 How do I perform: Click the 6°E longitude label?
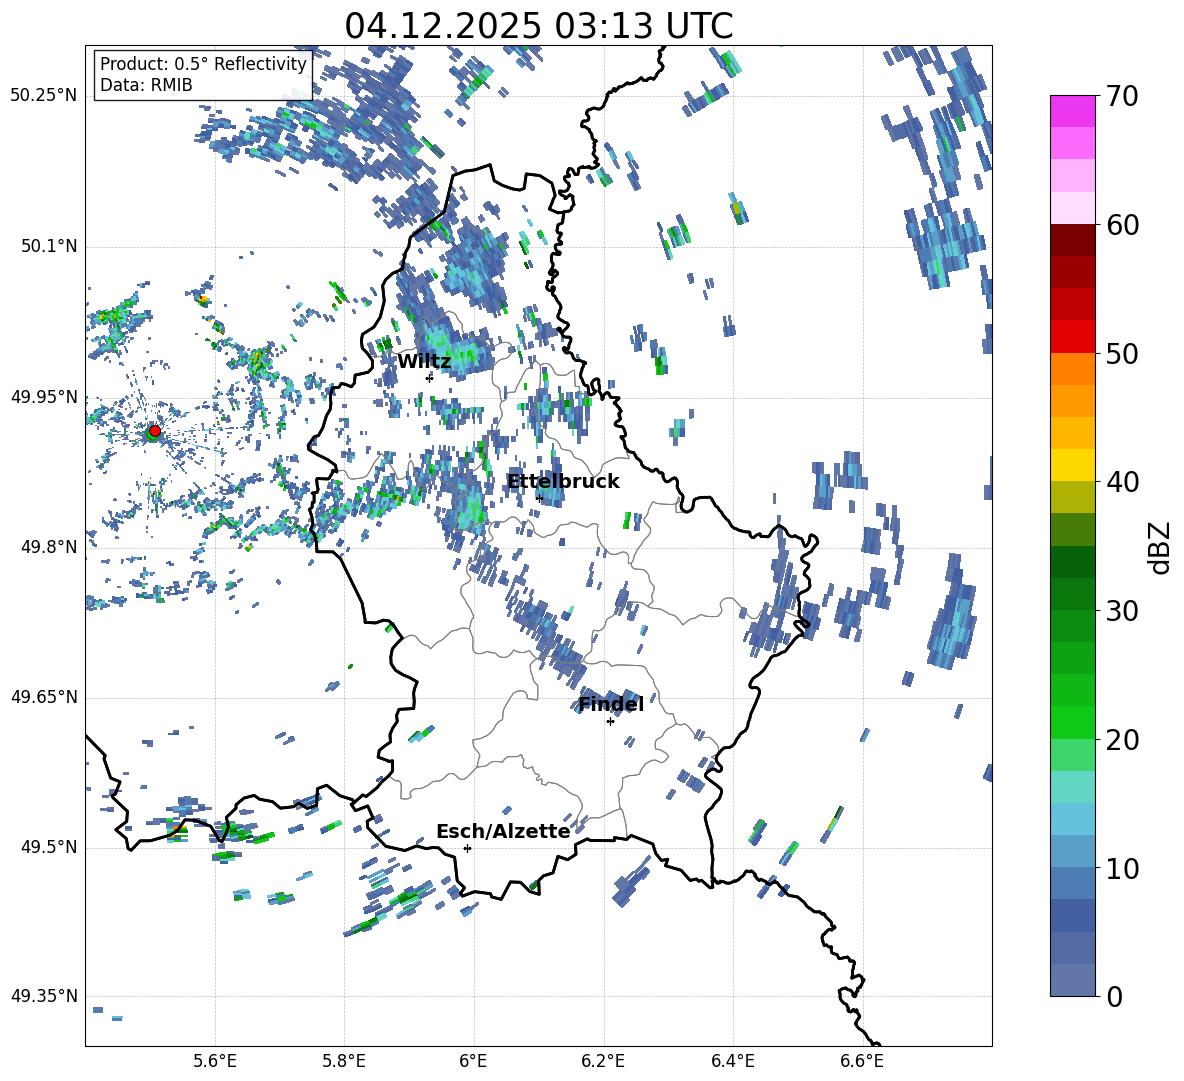click(x=473, y=1061)
